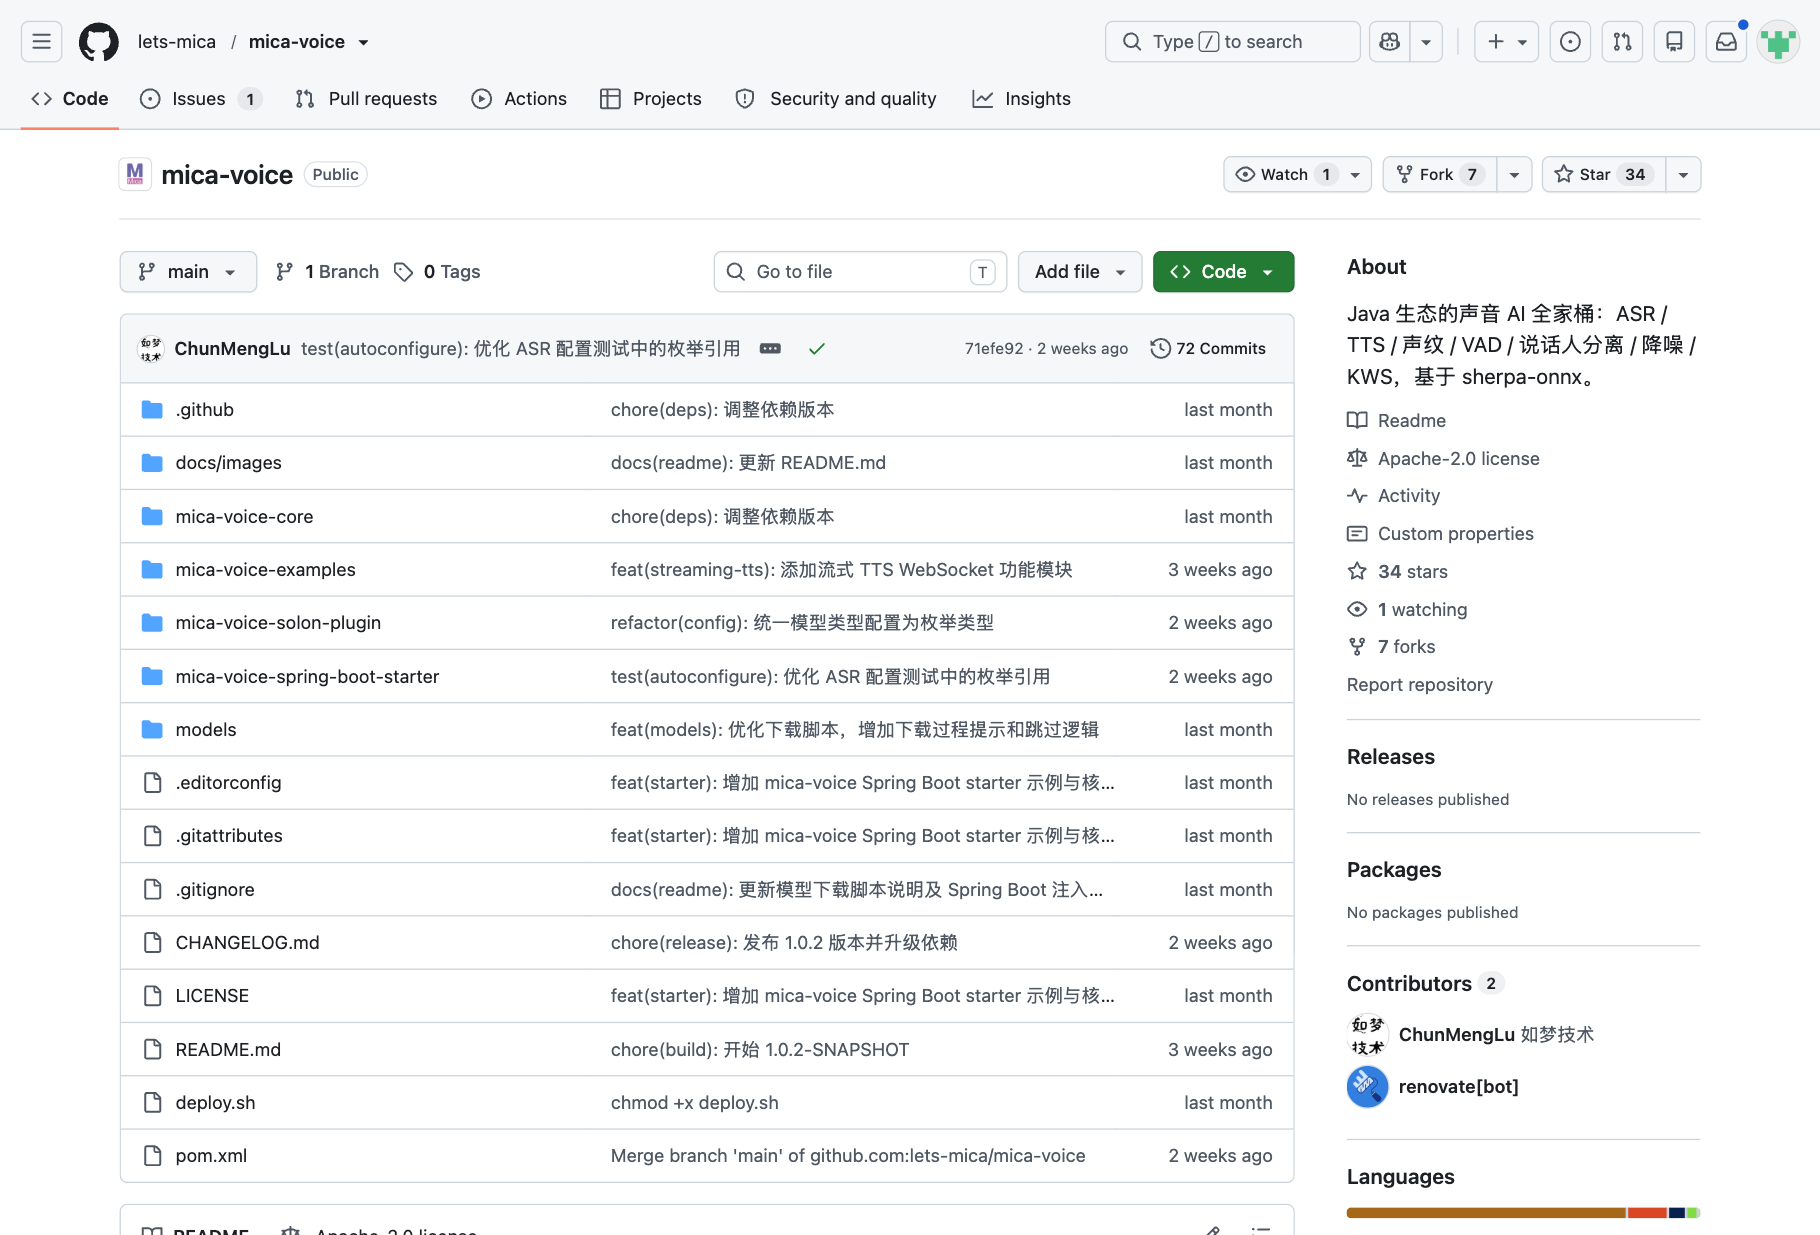Open the Insights tab
This screenshot has width=1820, height=1235.
pyautogui.click(x=1021, y=99)
